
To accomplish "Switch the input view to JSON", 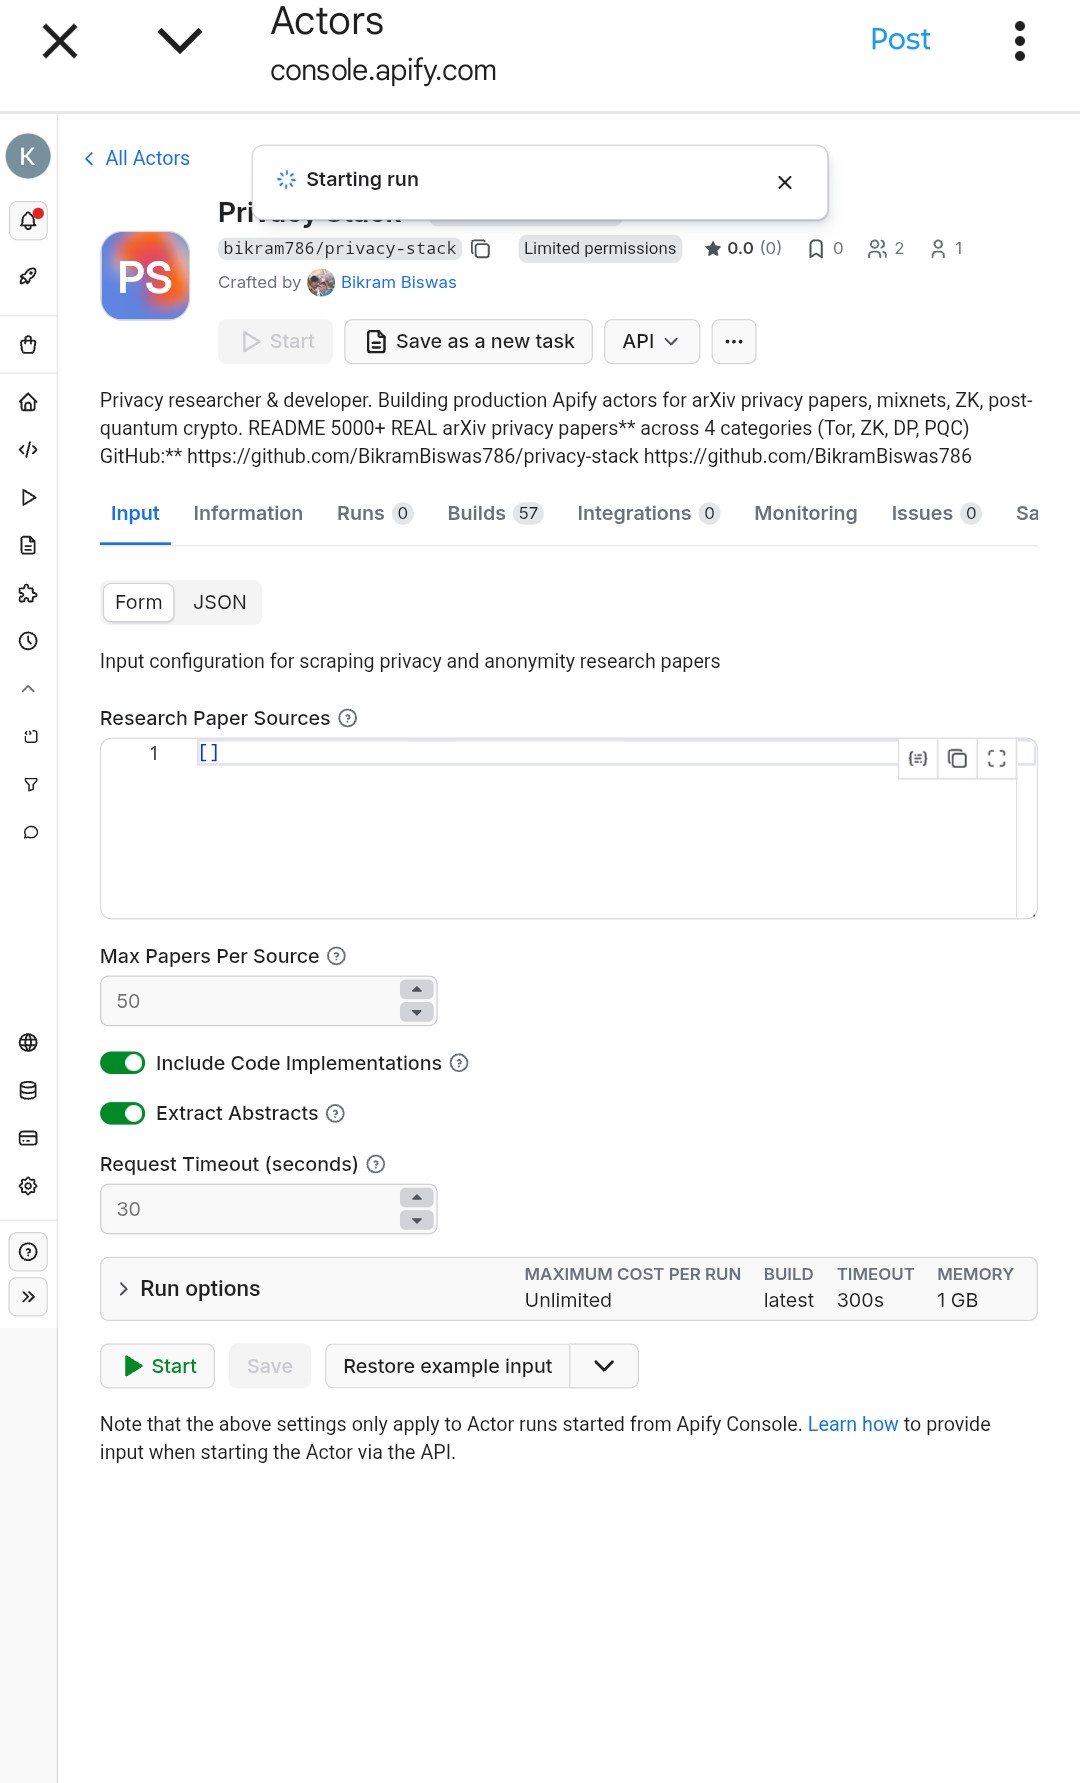I will [x=219, y=602].
